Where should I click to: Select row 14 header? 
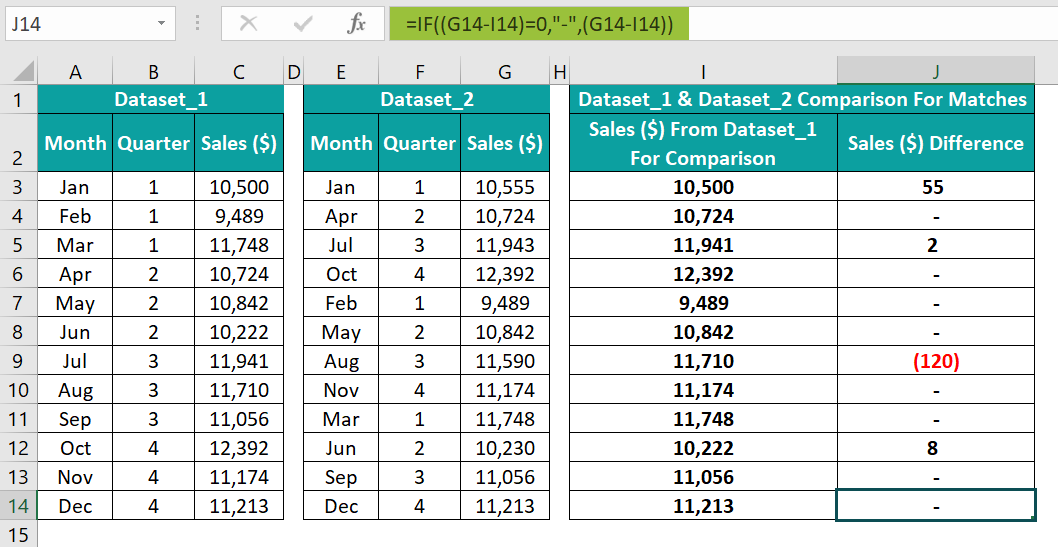[x=18, y=505]
